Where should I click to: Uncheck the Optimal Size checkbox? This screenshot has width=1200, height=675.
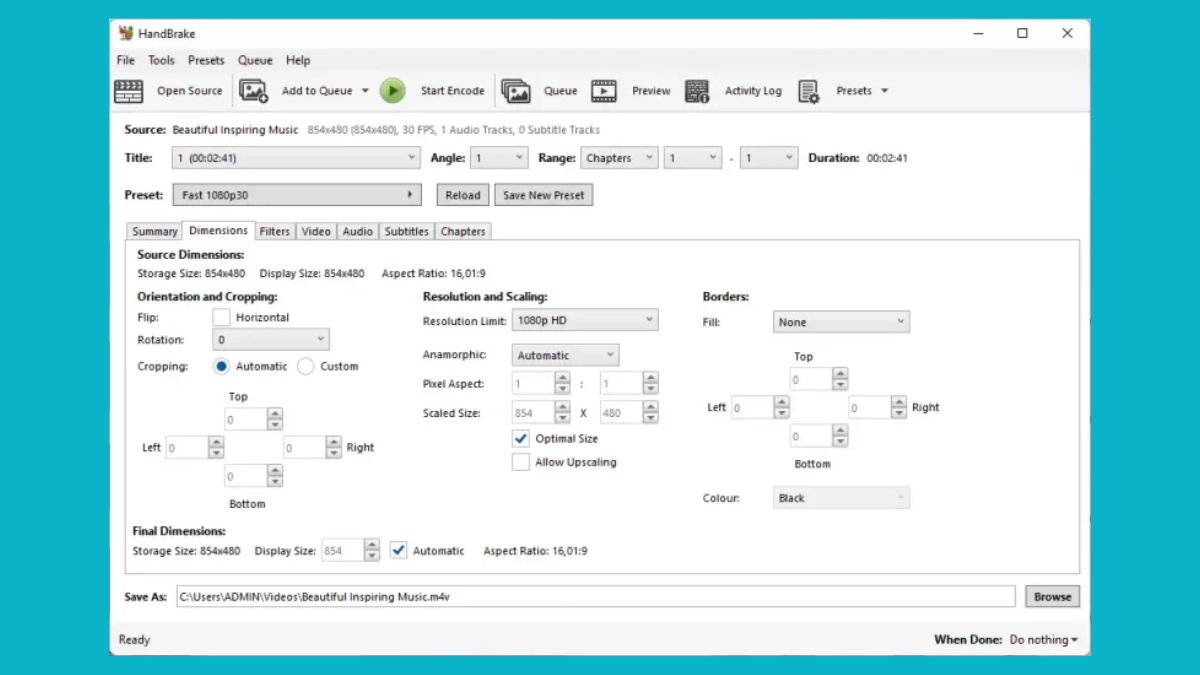(520, 438)
